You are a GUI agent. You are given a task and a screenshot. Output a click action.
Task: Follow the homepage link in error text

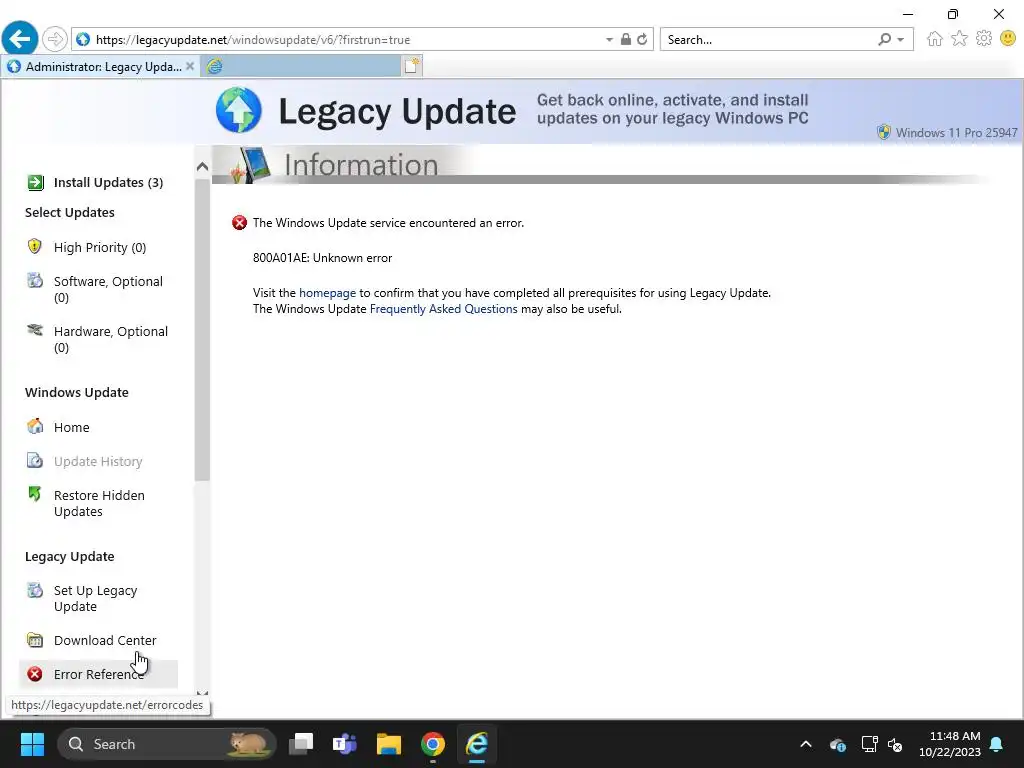coord(327,293)
